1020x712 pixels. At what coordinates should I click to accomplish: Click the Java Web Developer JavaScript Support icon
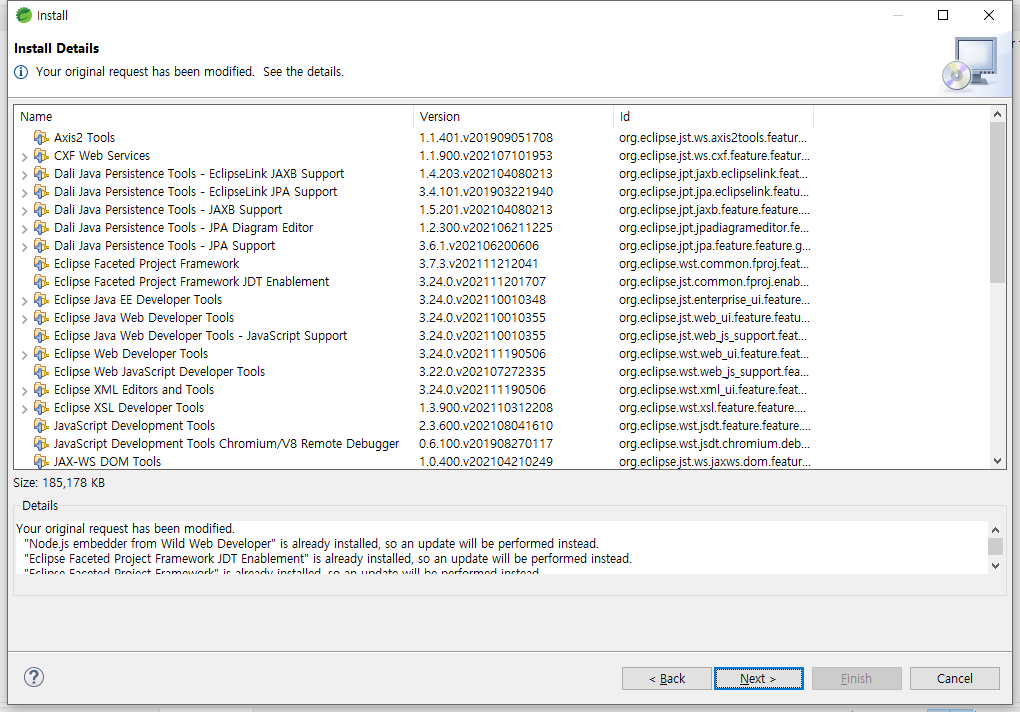(41, 336)
